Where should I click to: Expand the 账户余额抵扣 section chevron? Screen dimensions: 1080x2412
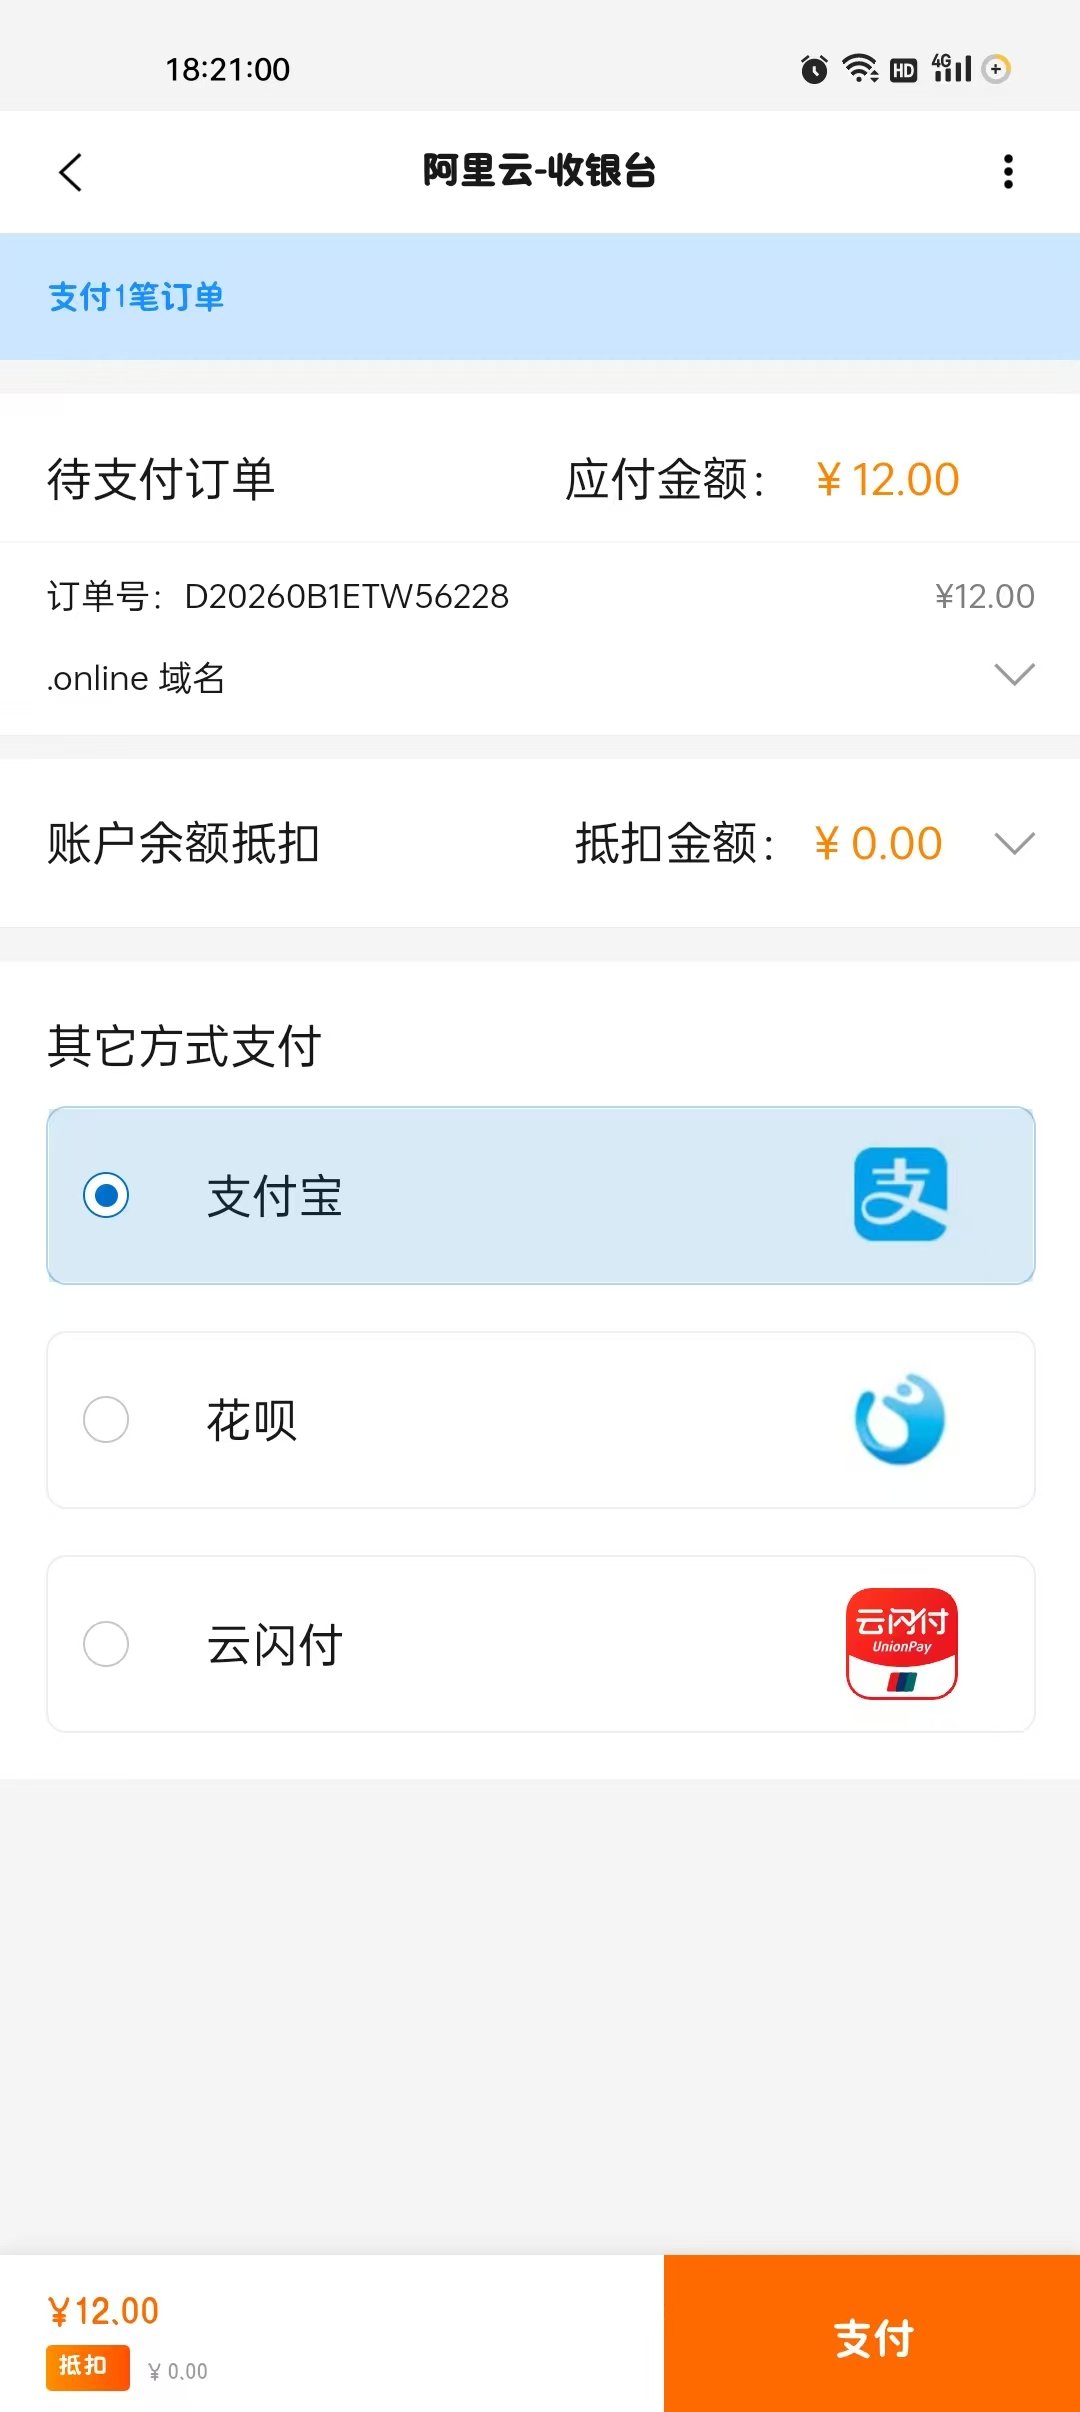click(x=1014, y=844)
